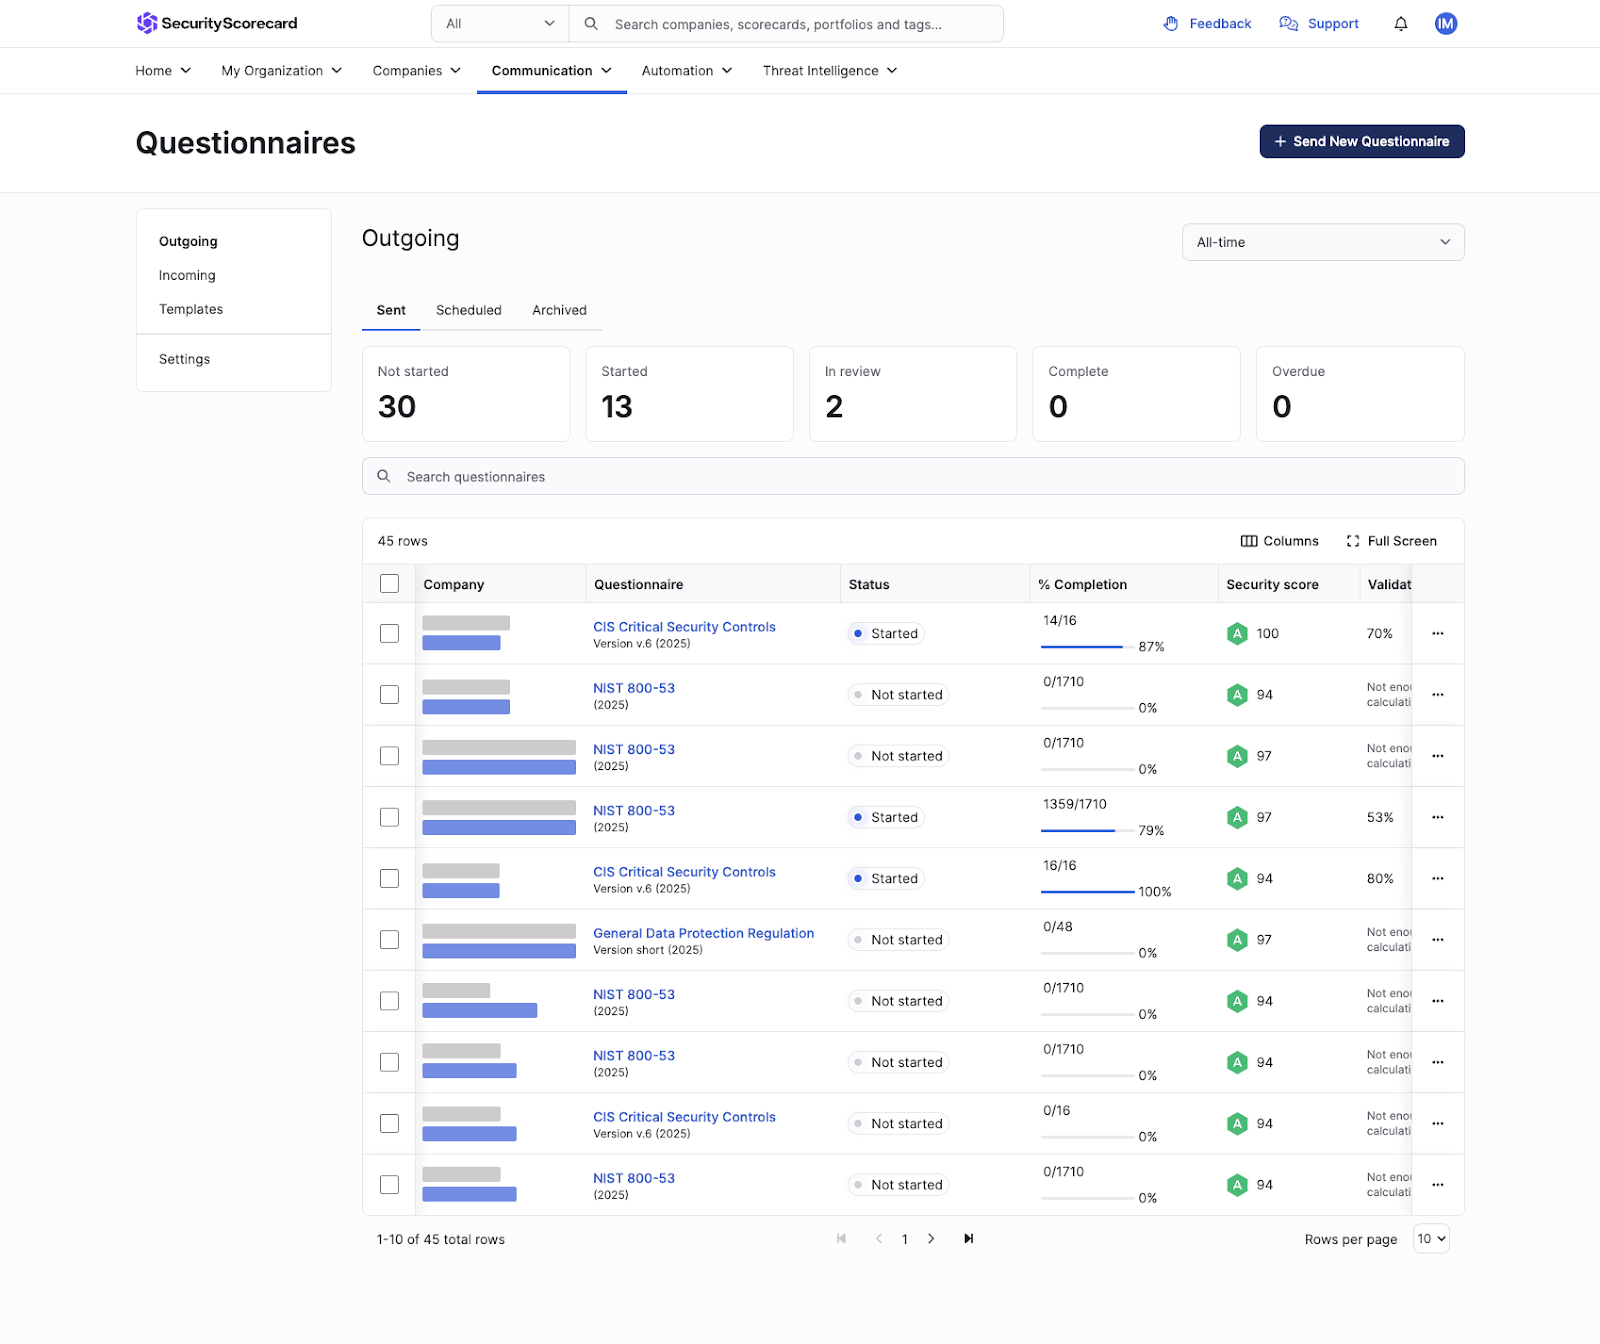This screenshot has height=1344, width=1600.
Task: Open Support from the header
Action: click(x=1319, y=24)
